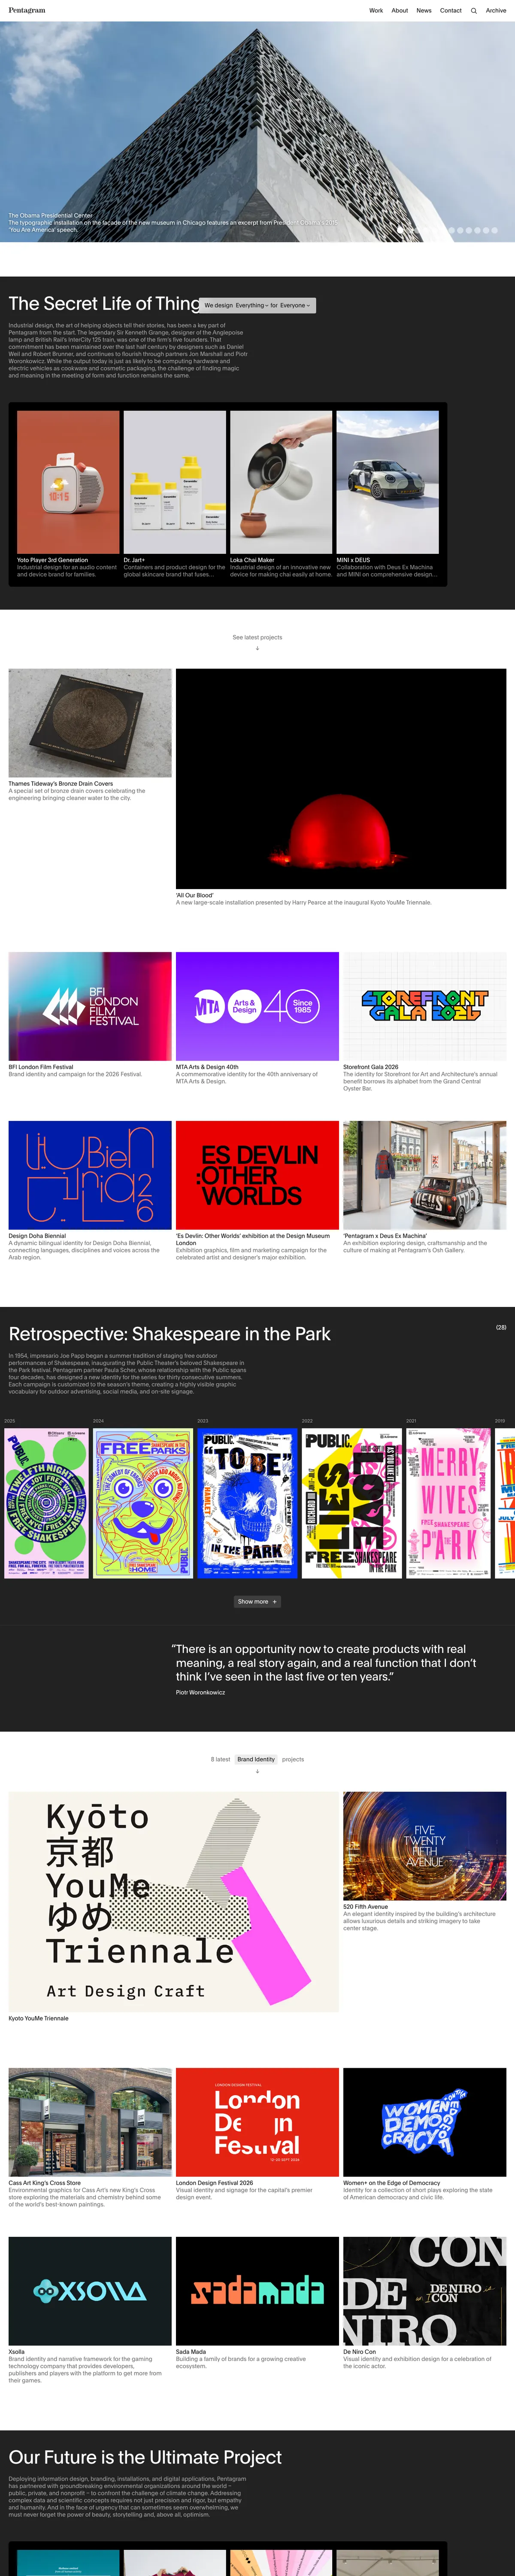Open the Es Devlin Other Worlds red card
The width and height of the screenshot is (515, 2576).
[257, 1175]
